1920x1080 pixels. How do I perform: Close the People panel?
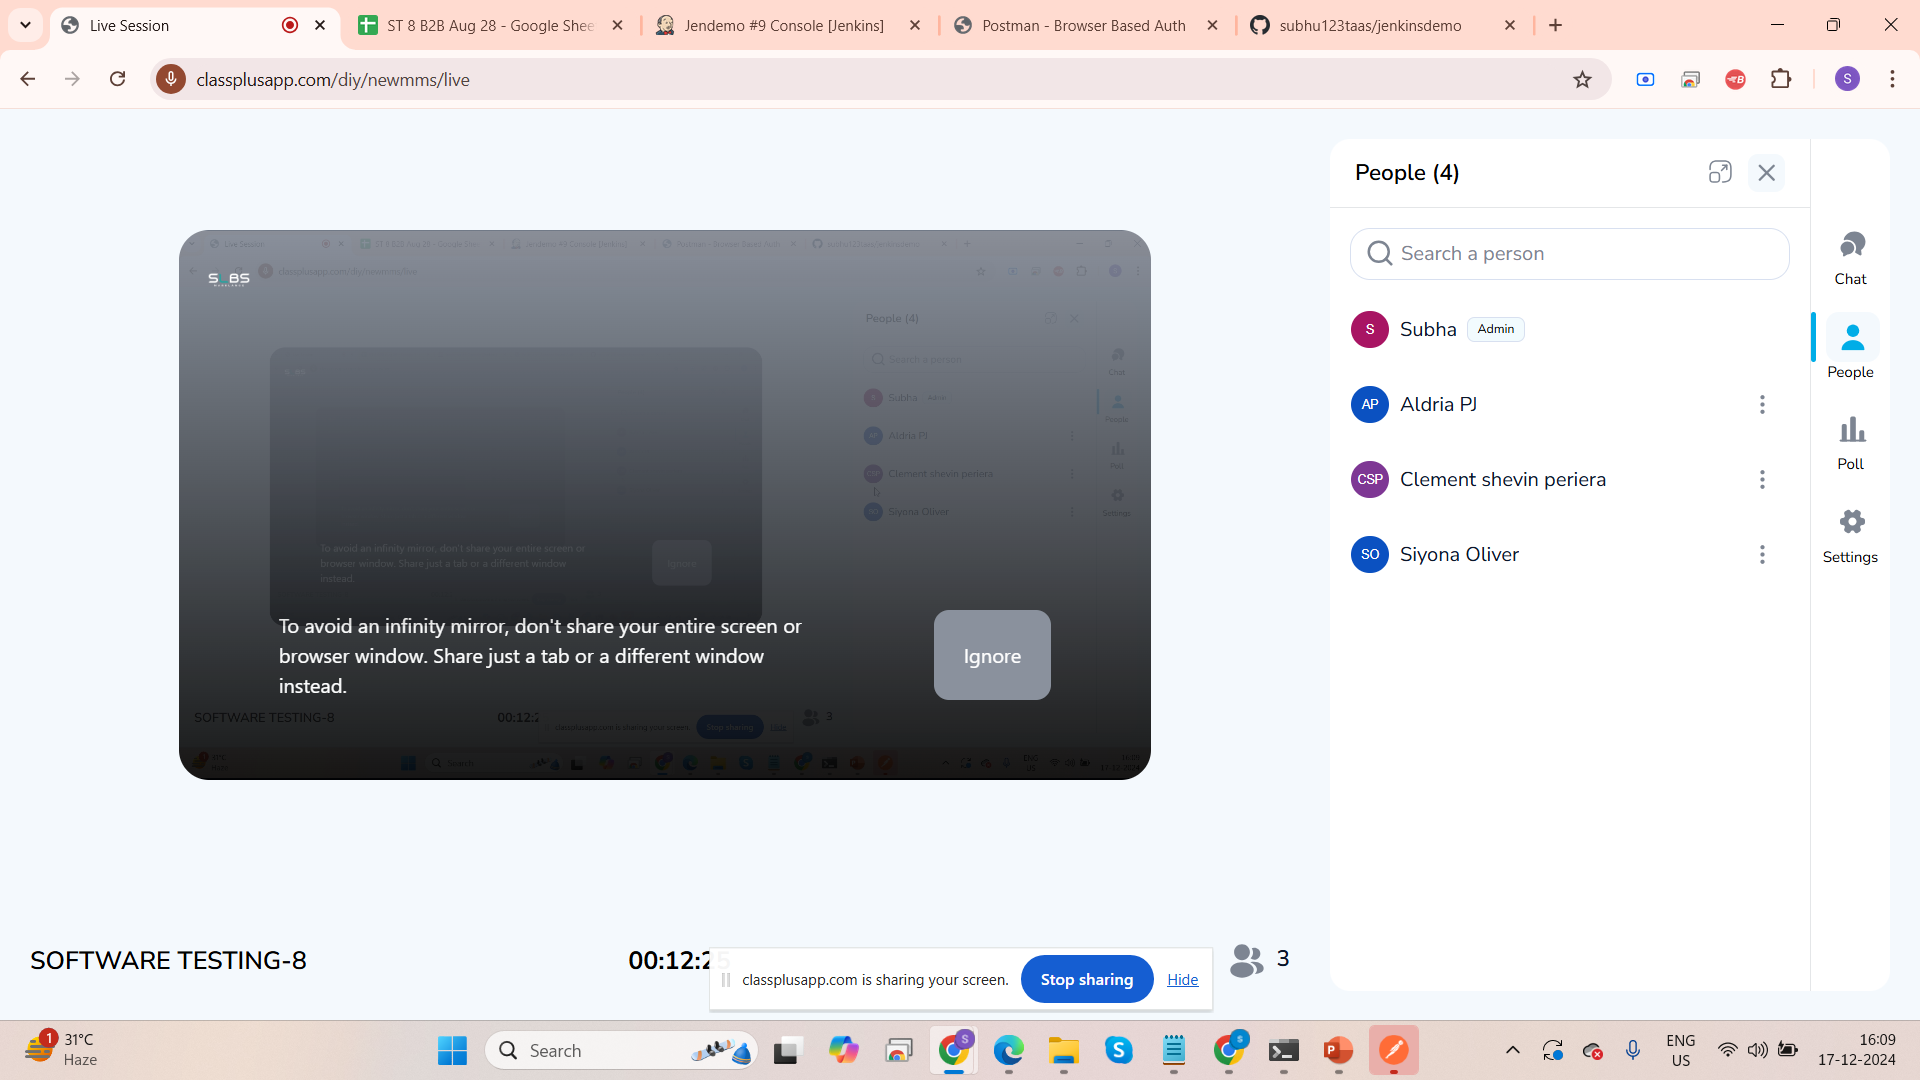tap(1767, 173)
